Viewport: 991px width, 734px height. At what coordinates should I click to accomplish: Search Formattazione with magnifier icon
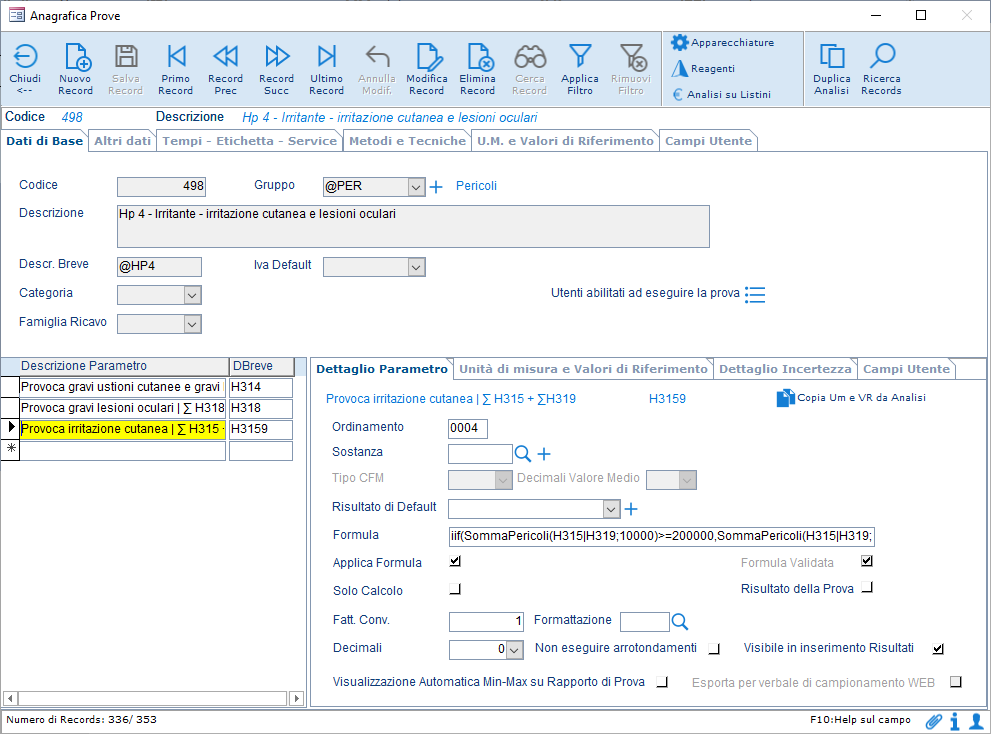click(x=679, y=621)
